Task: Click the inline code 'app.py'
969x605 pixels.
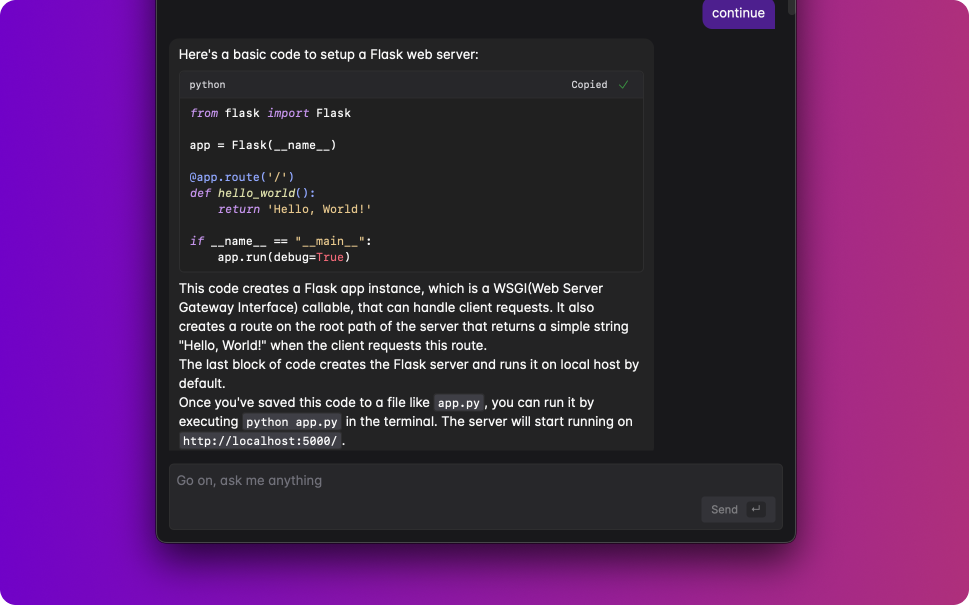Action: 459,403
